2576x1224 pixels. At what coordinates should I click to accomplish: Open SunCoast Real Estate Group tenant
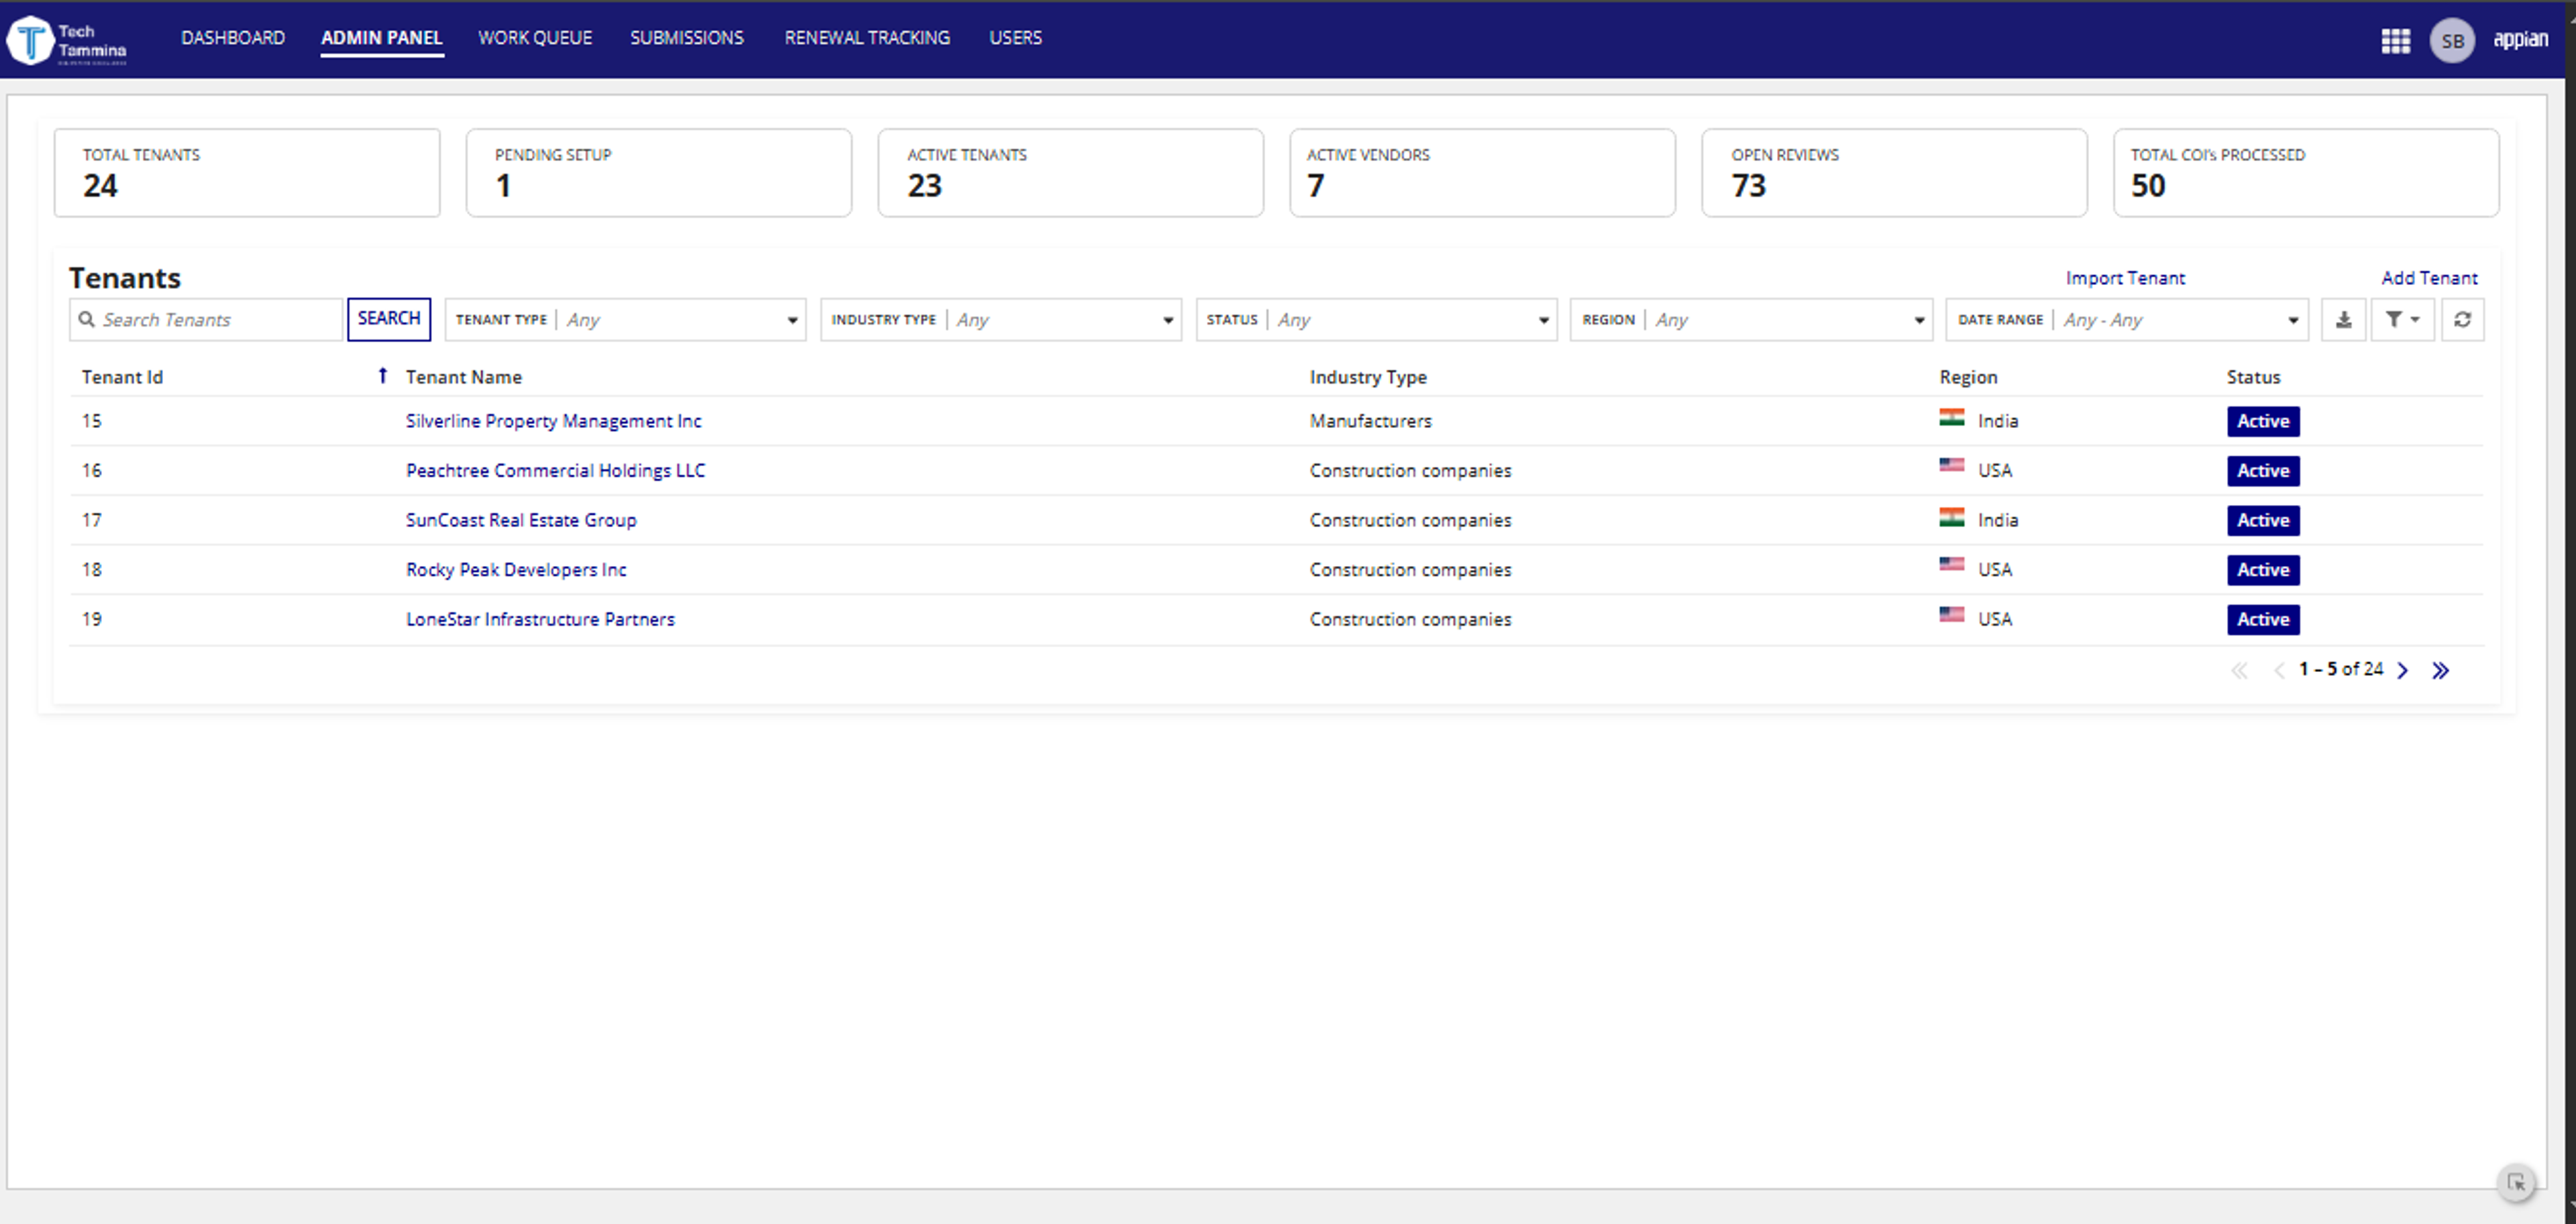(521, 520)
